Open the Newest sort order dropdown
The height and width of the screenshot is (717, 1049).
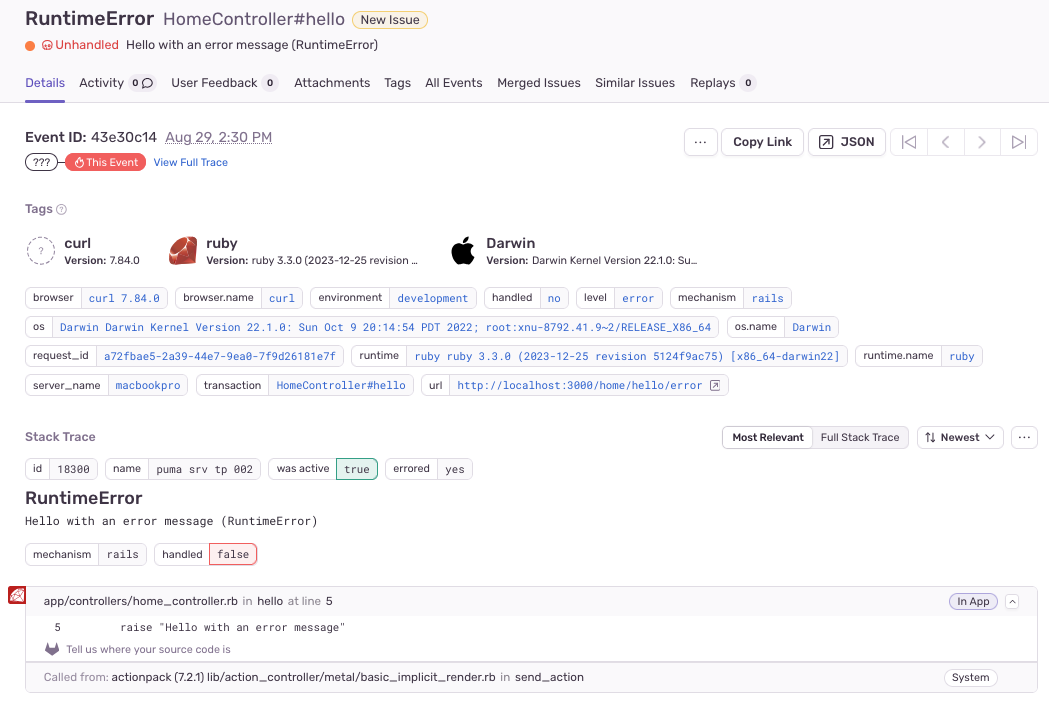tap(960, 437)
